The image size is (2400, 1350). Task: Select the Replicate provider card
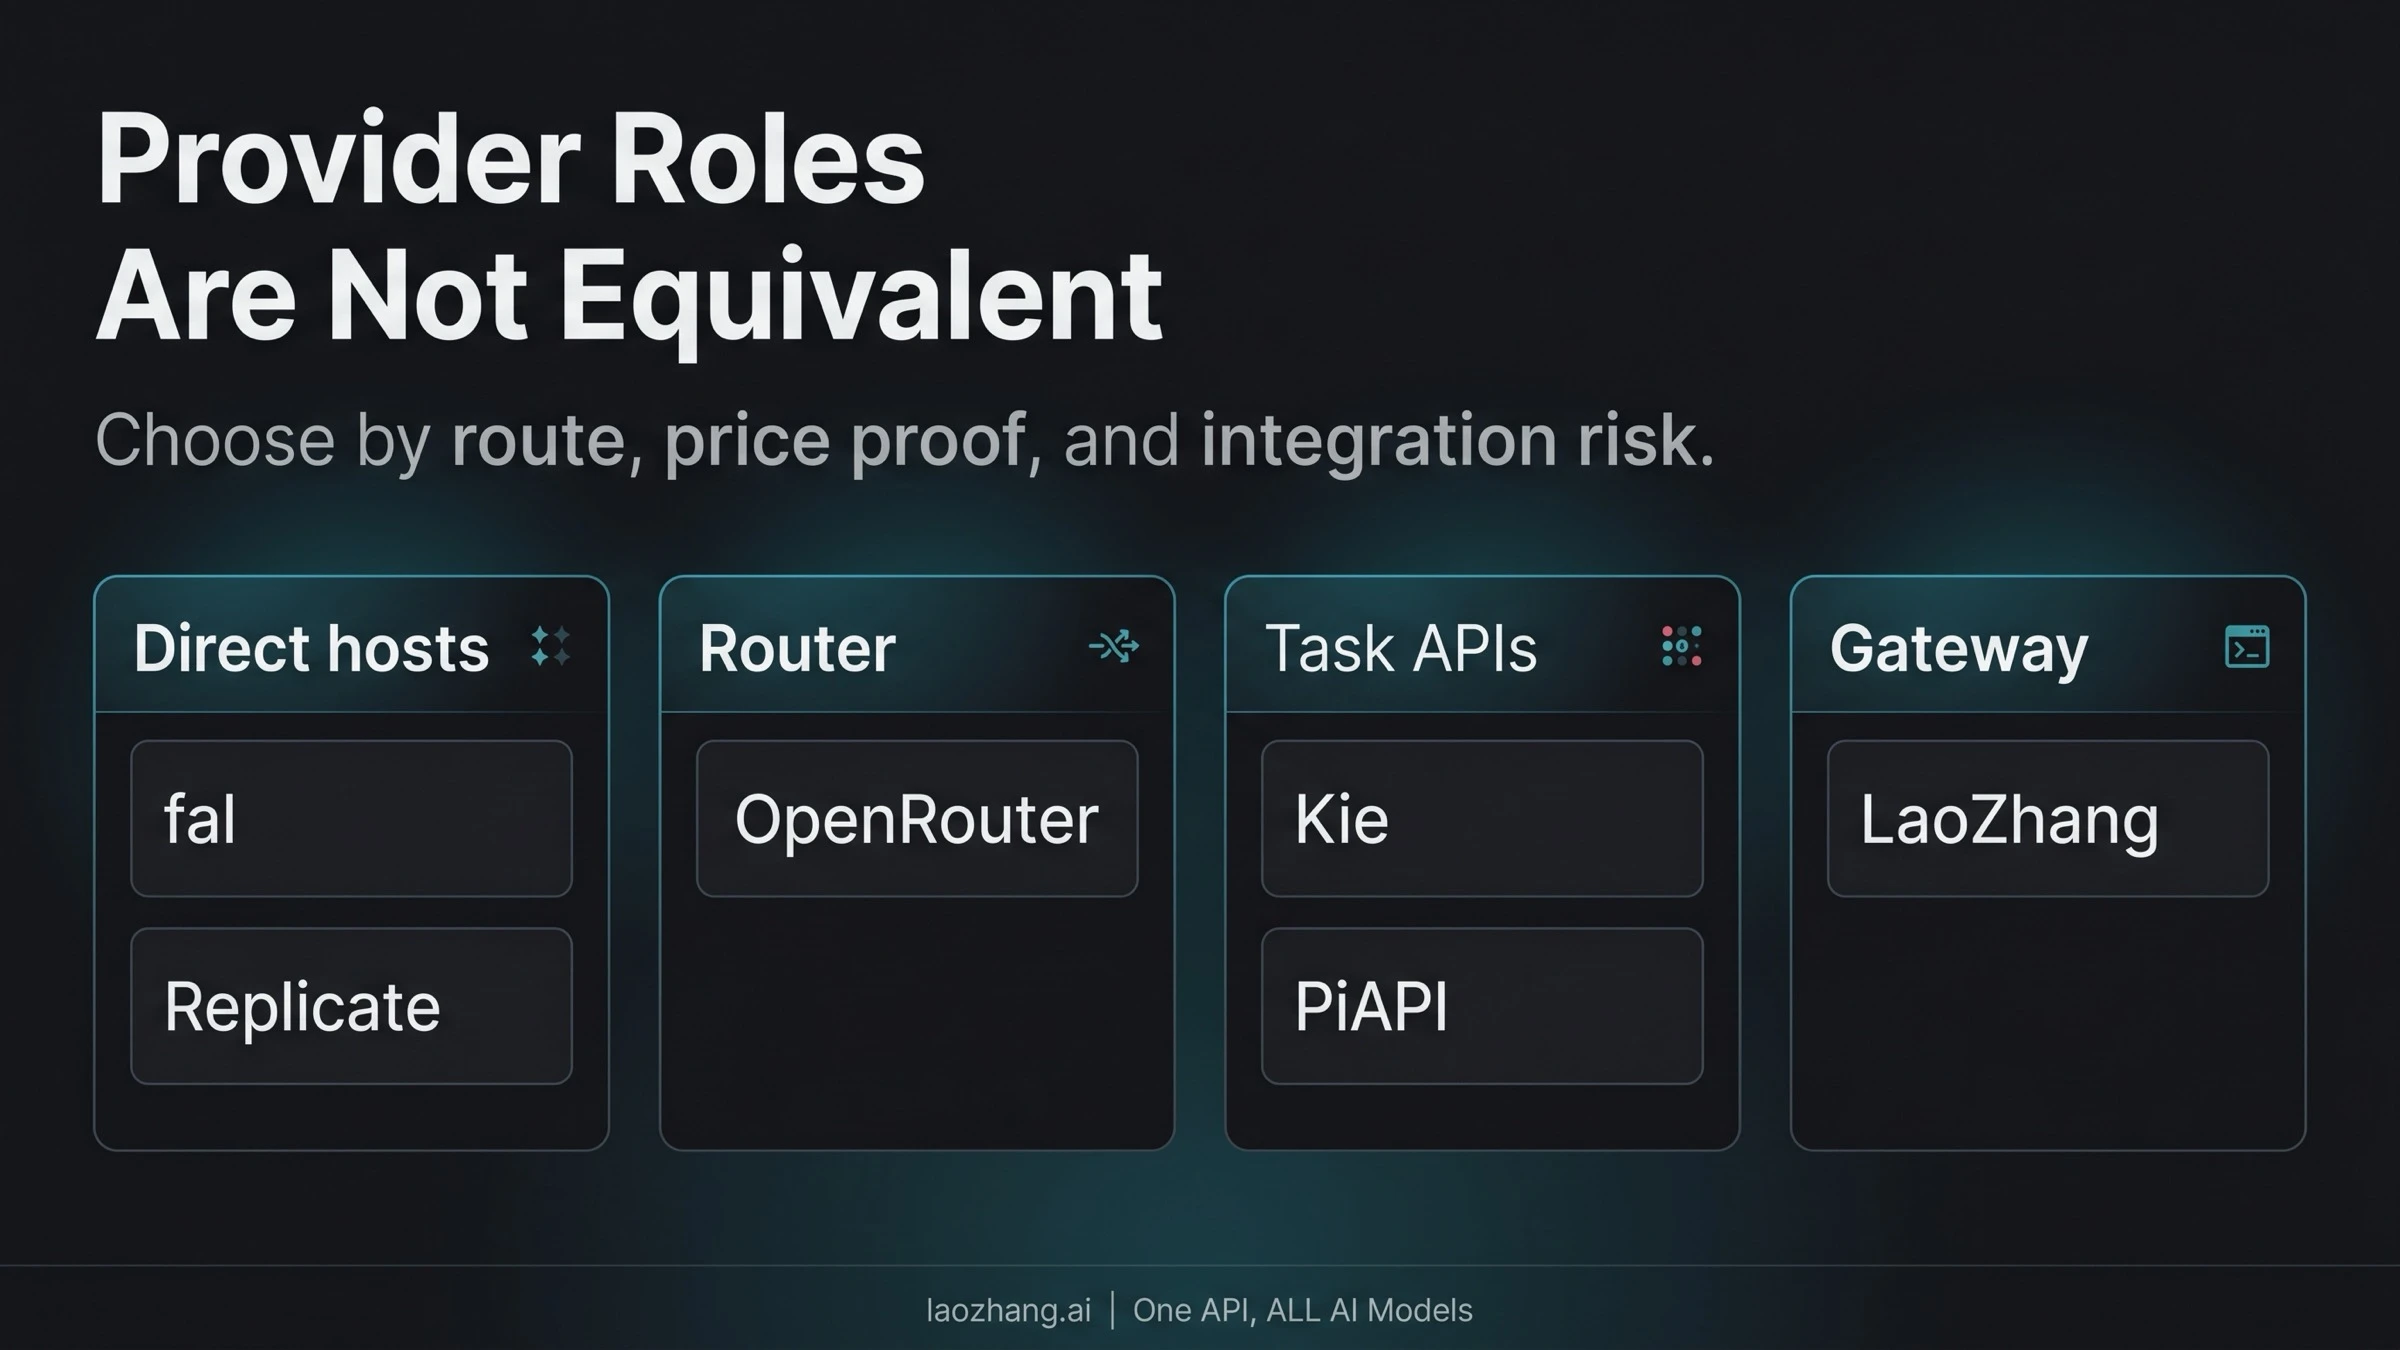[x=351, y=1006]
